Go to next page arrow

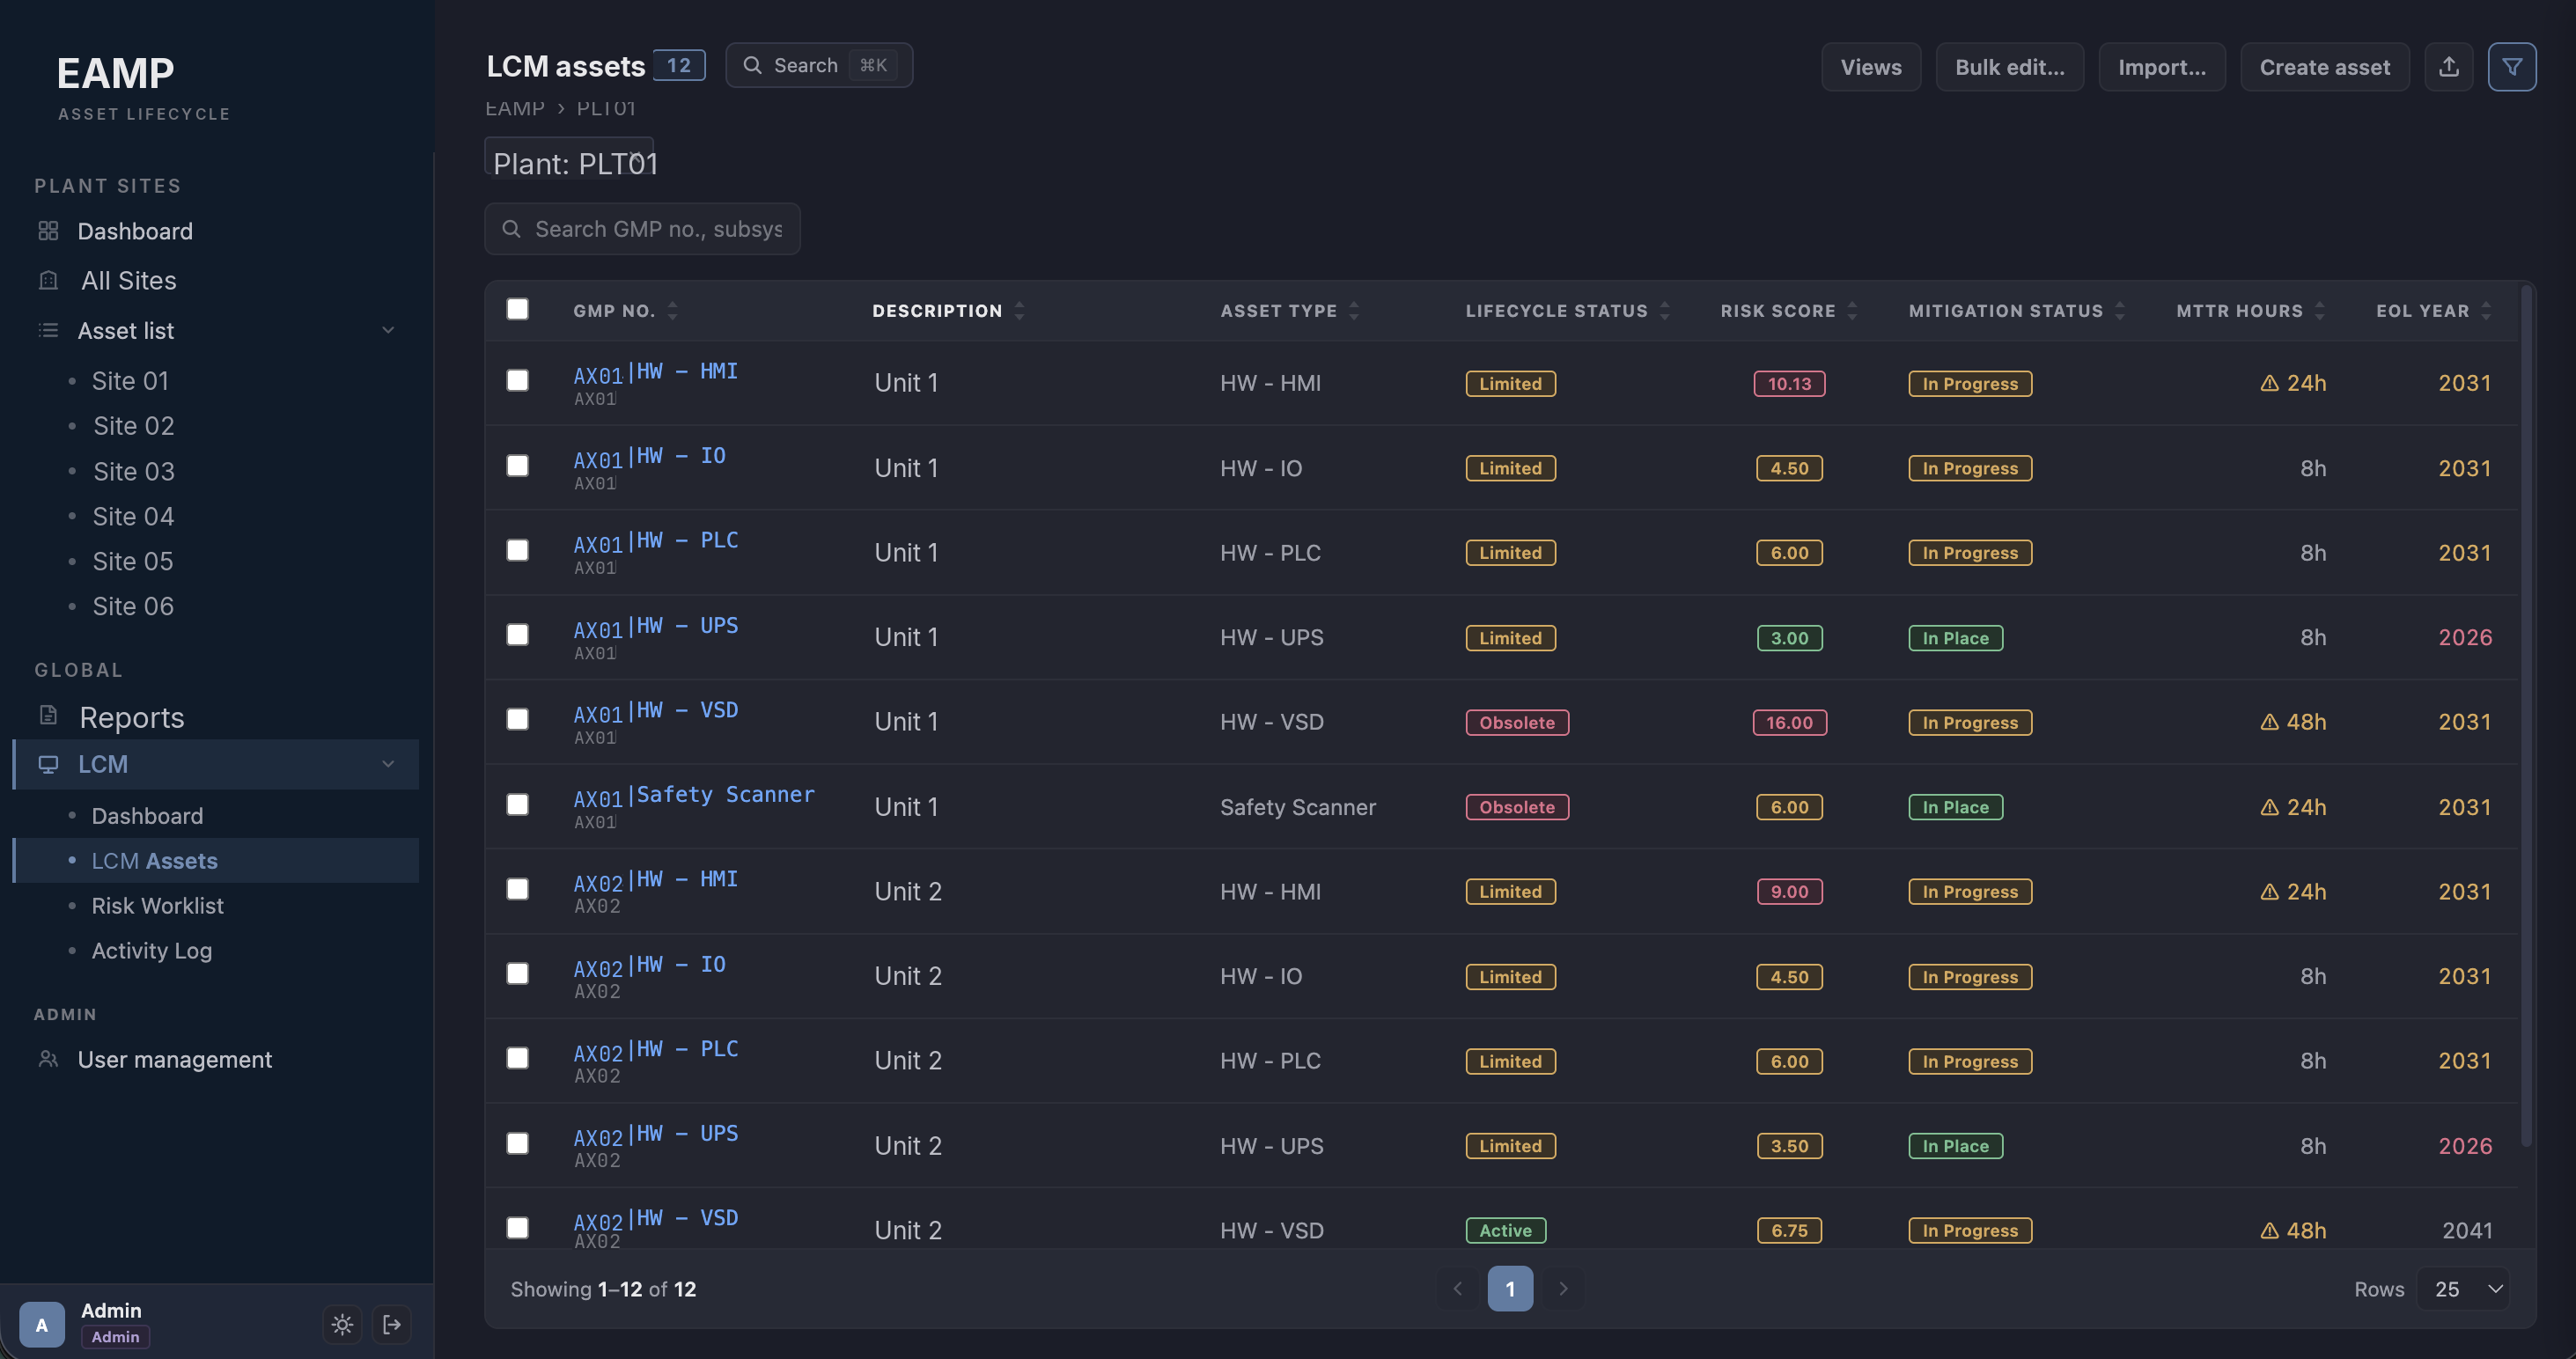click(x=1563, y=1288)
